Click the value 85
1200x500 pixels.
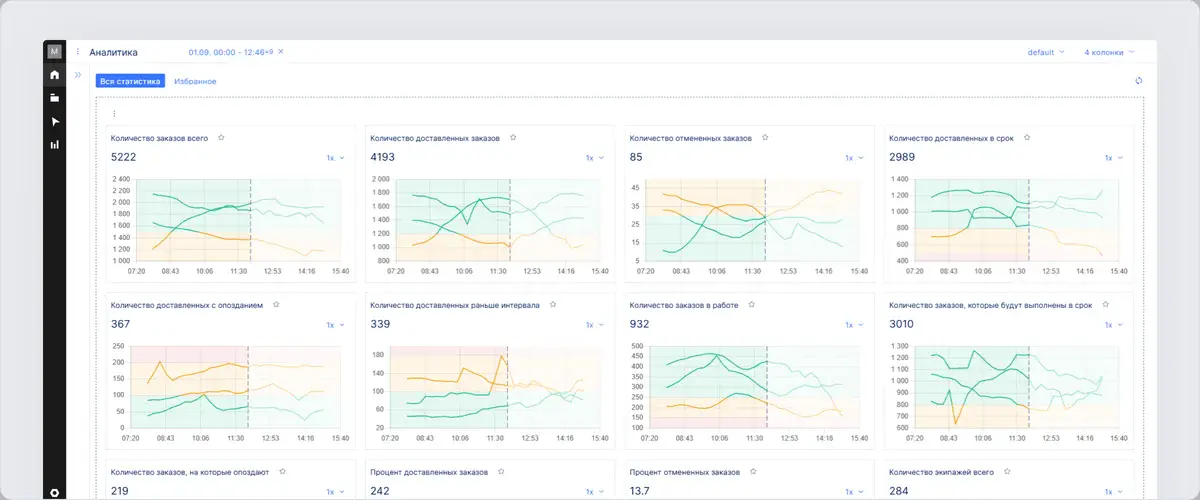tap(636, 158)
